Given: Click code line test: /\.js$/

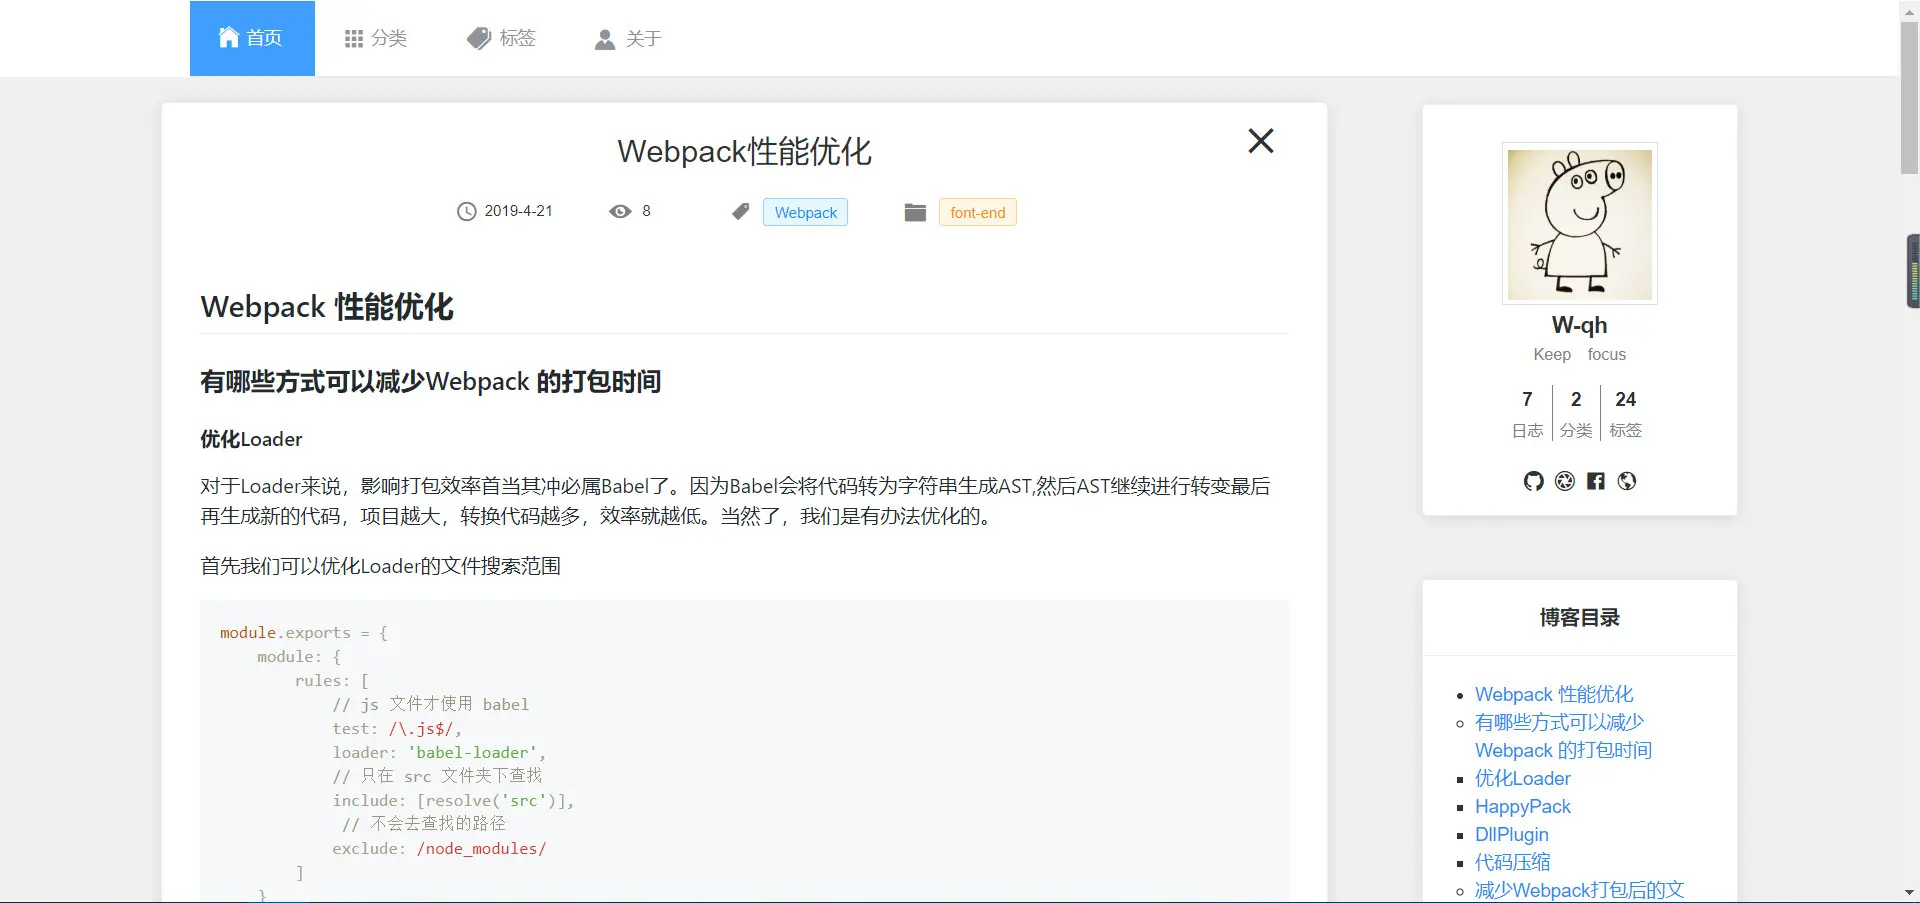Looking at the screenshot, I should pos(397,729).
